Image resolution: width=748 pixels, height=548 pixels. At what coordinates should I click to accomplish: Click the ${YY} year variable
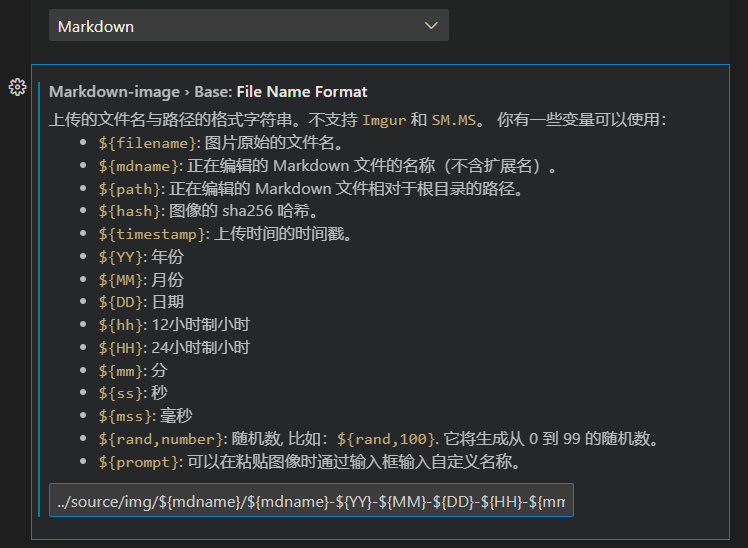(117, 256)
